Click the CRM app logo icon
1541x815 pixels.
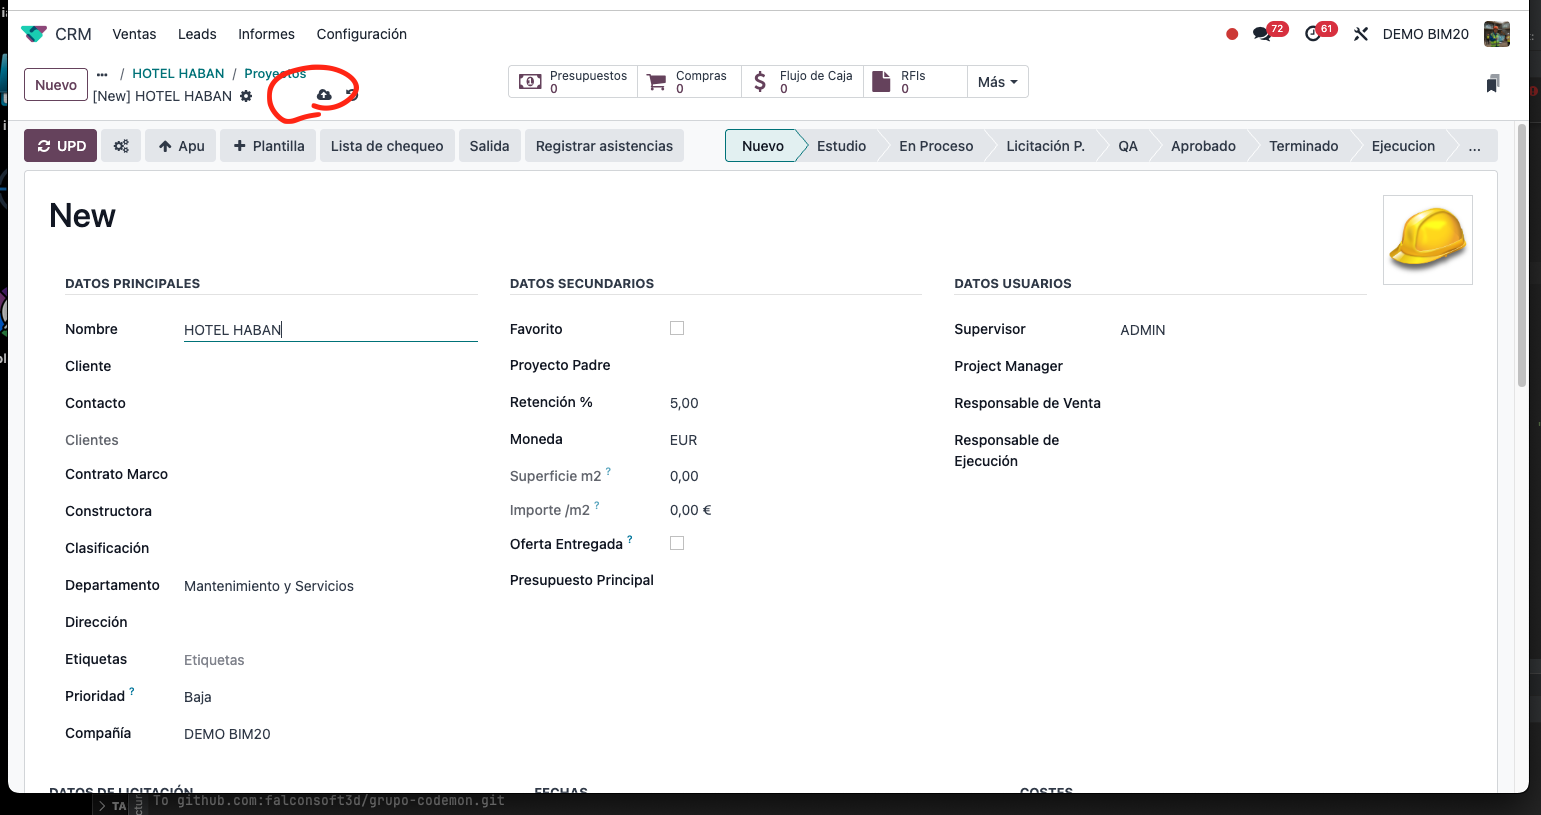pos(34,34)
